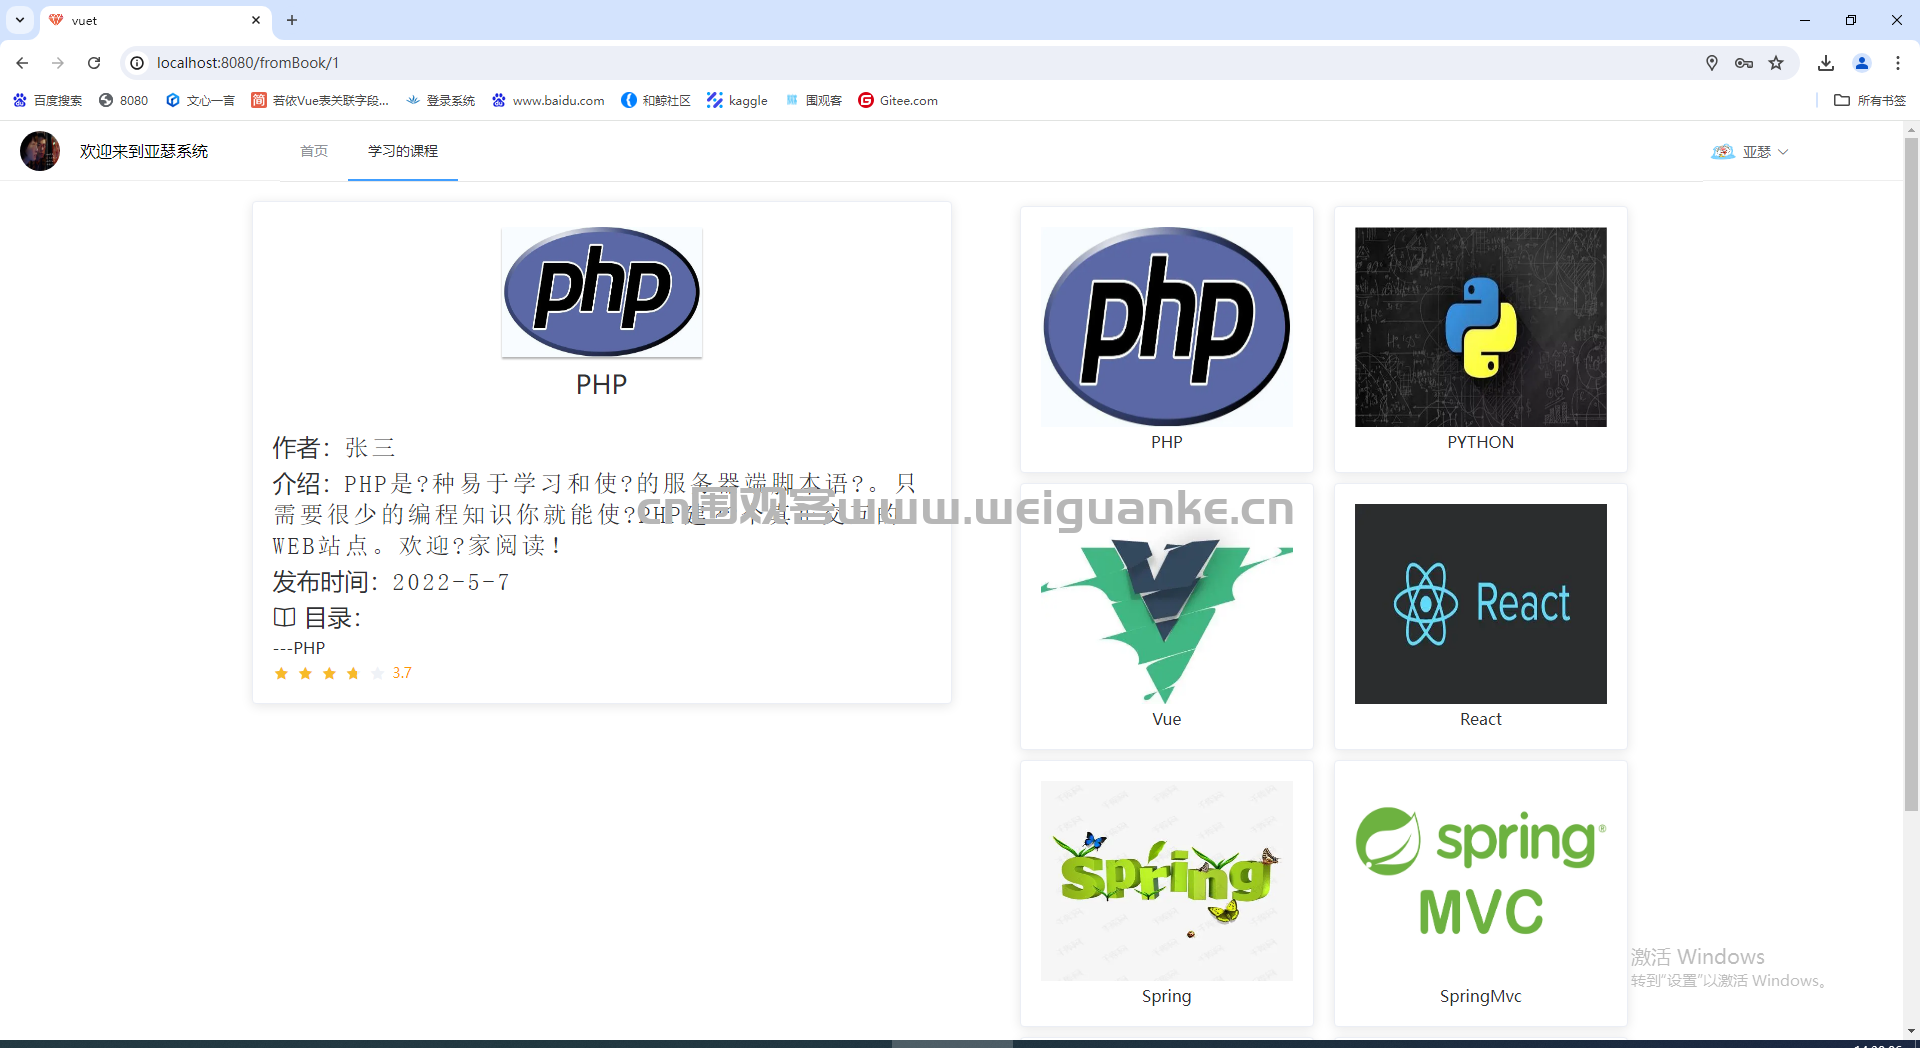1920x1048 pixels.
Task: Open the Chrome profile avatar
Action: pyautogui.click(x=1862, y=63)
